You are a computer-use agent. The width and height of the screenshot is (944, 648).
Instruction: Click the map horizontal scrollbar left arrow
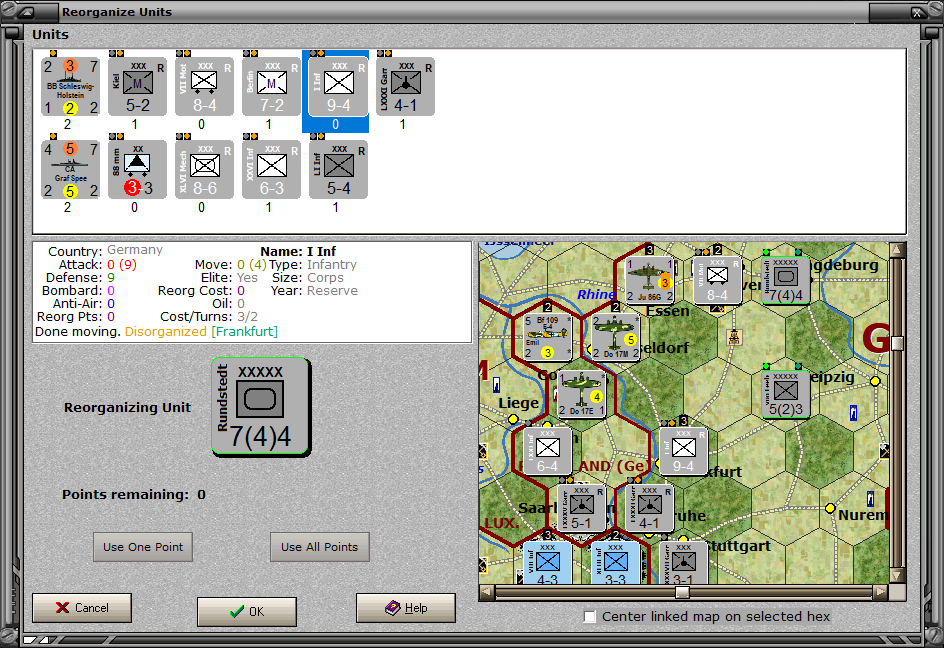point(486,593)
